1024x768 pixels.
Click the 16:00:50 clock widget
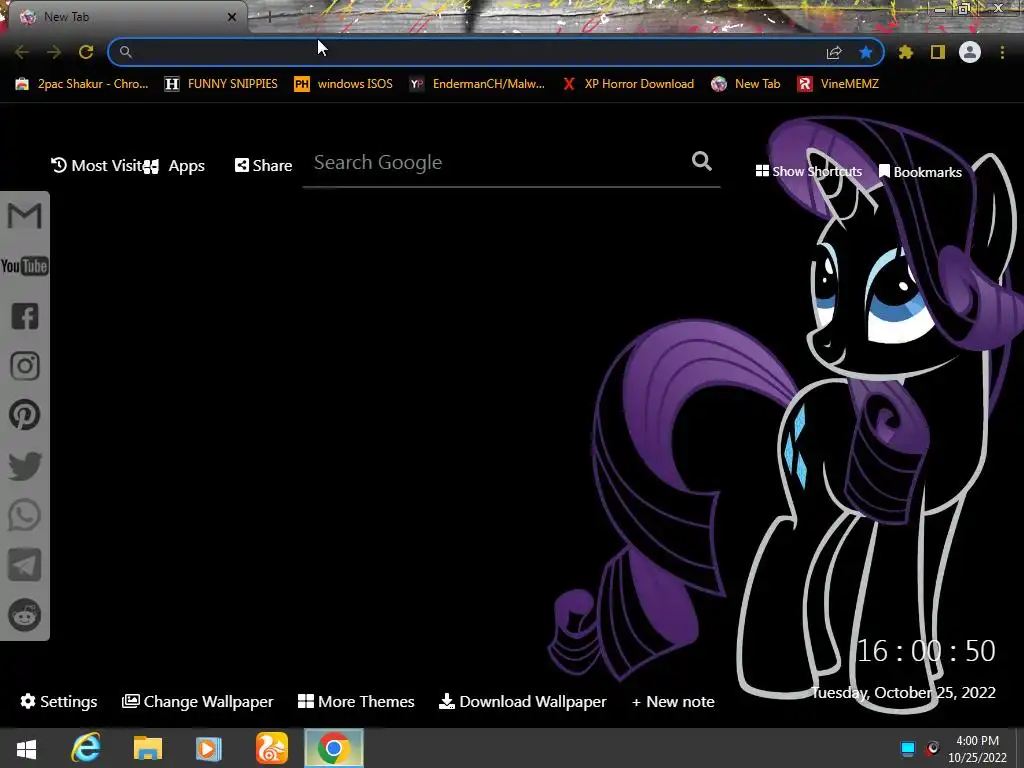pos(926,650)
